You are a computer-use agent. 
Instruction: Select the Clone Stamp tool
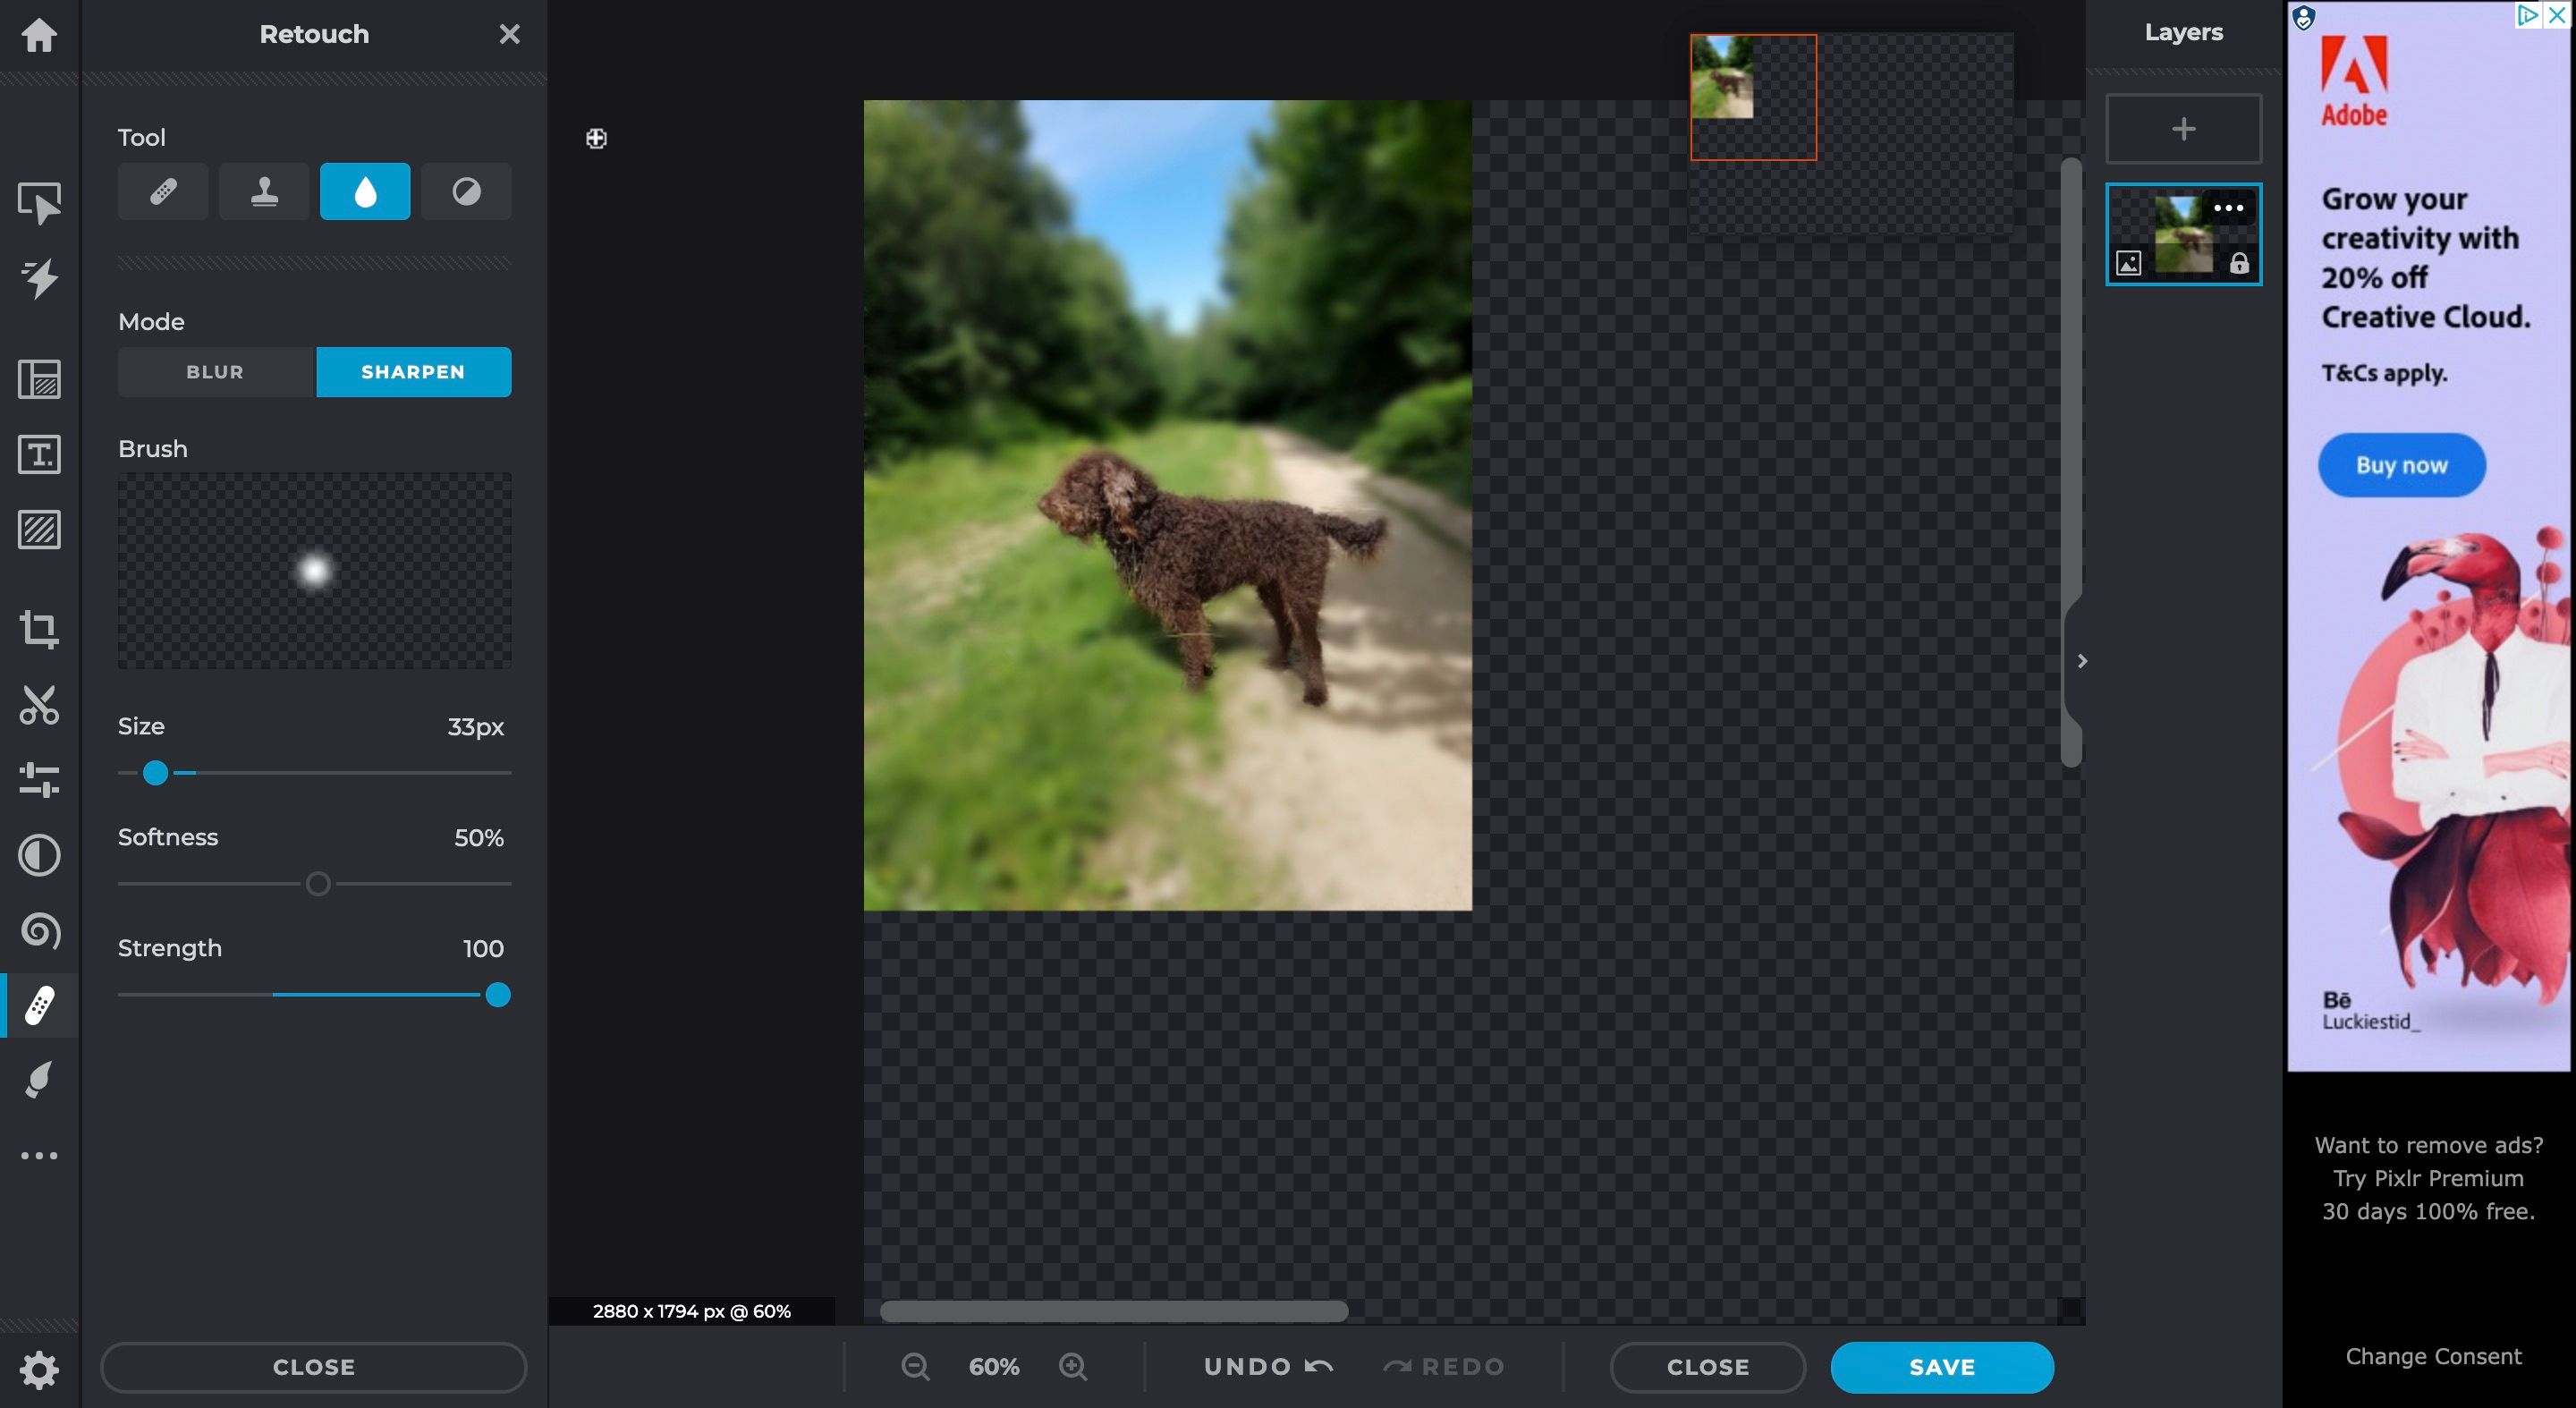click(264, 191)
